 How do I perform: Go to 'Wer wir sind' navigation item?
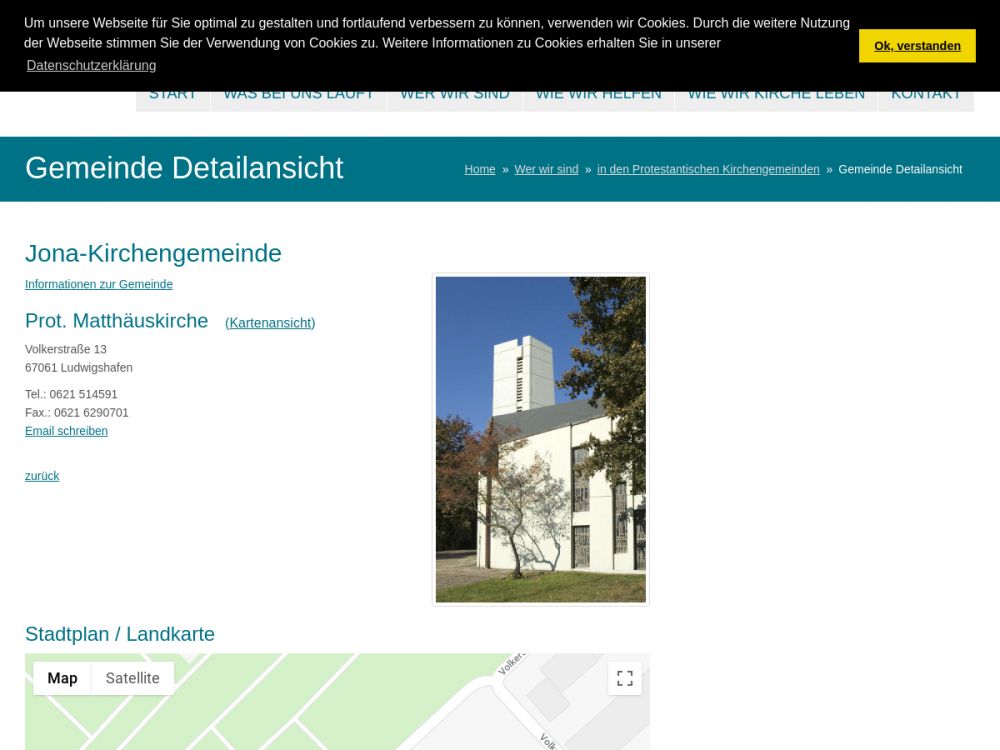point(455,98)
